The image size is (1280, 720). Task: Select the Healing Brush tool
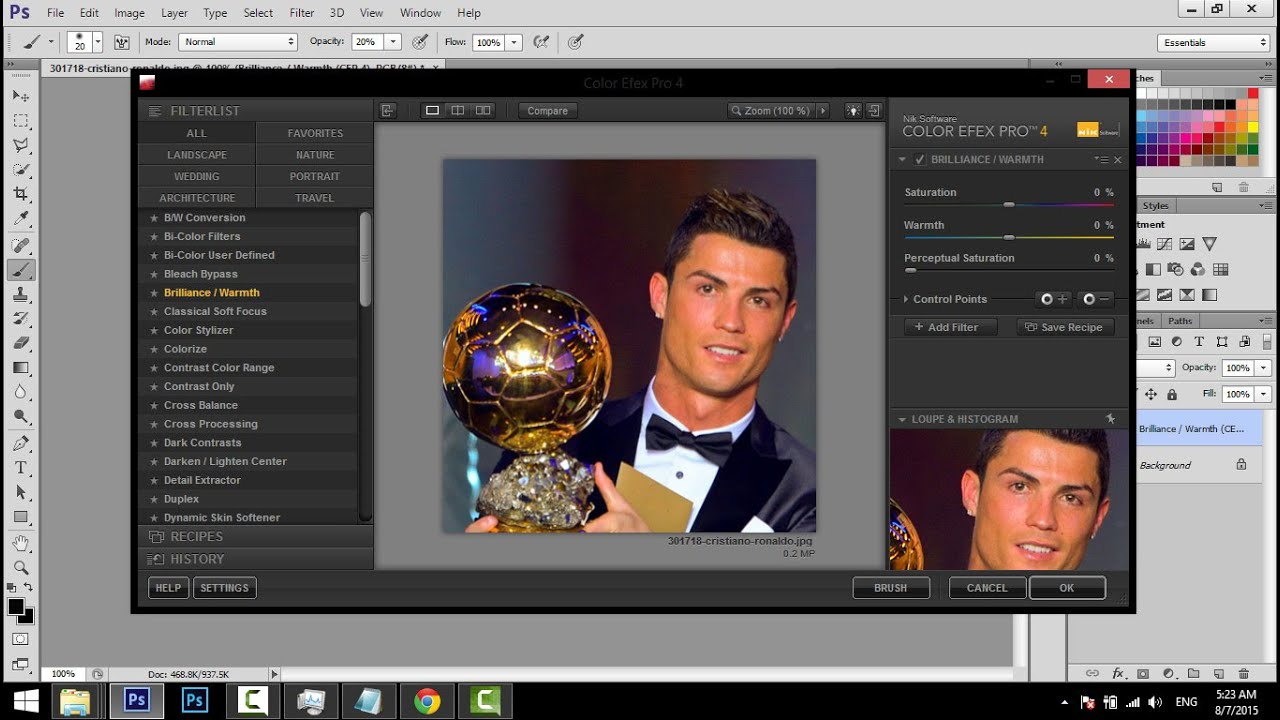[x=21, y=245]
